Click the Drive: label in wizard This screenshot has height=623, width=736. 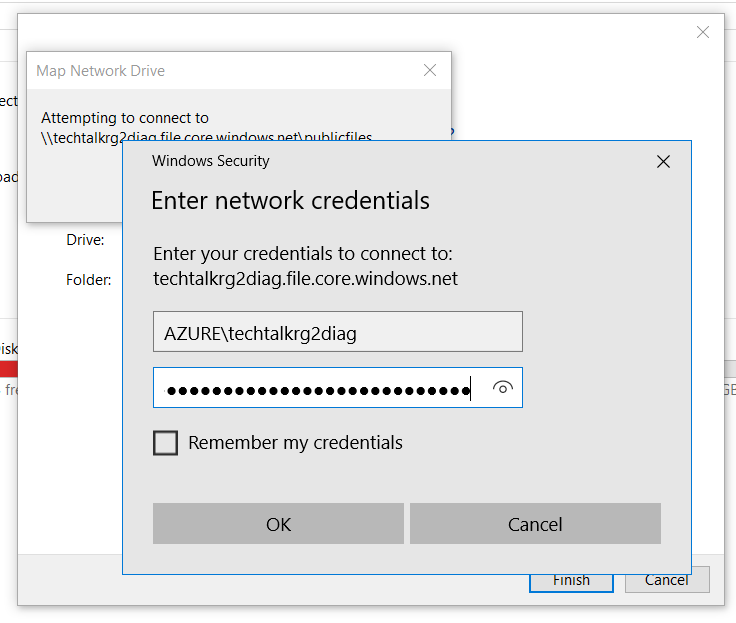pyautogui.click(x=85, y=240)
